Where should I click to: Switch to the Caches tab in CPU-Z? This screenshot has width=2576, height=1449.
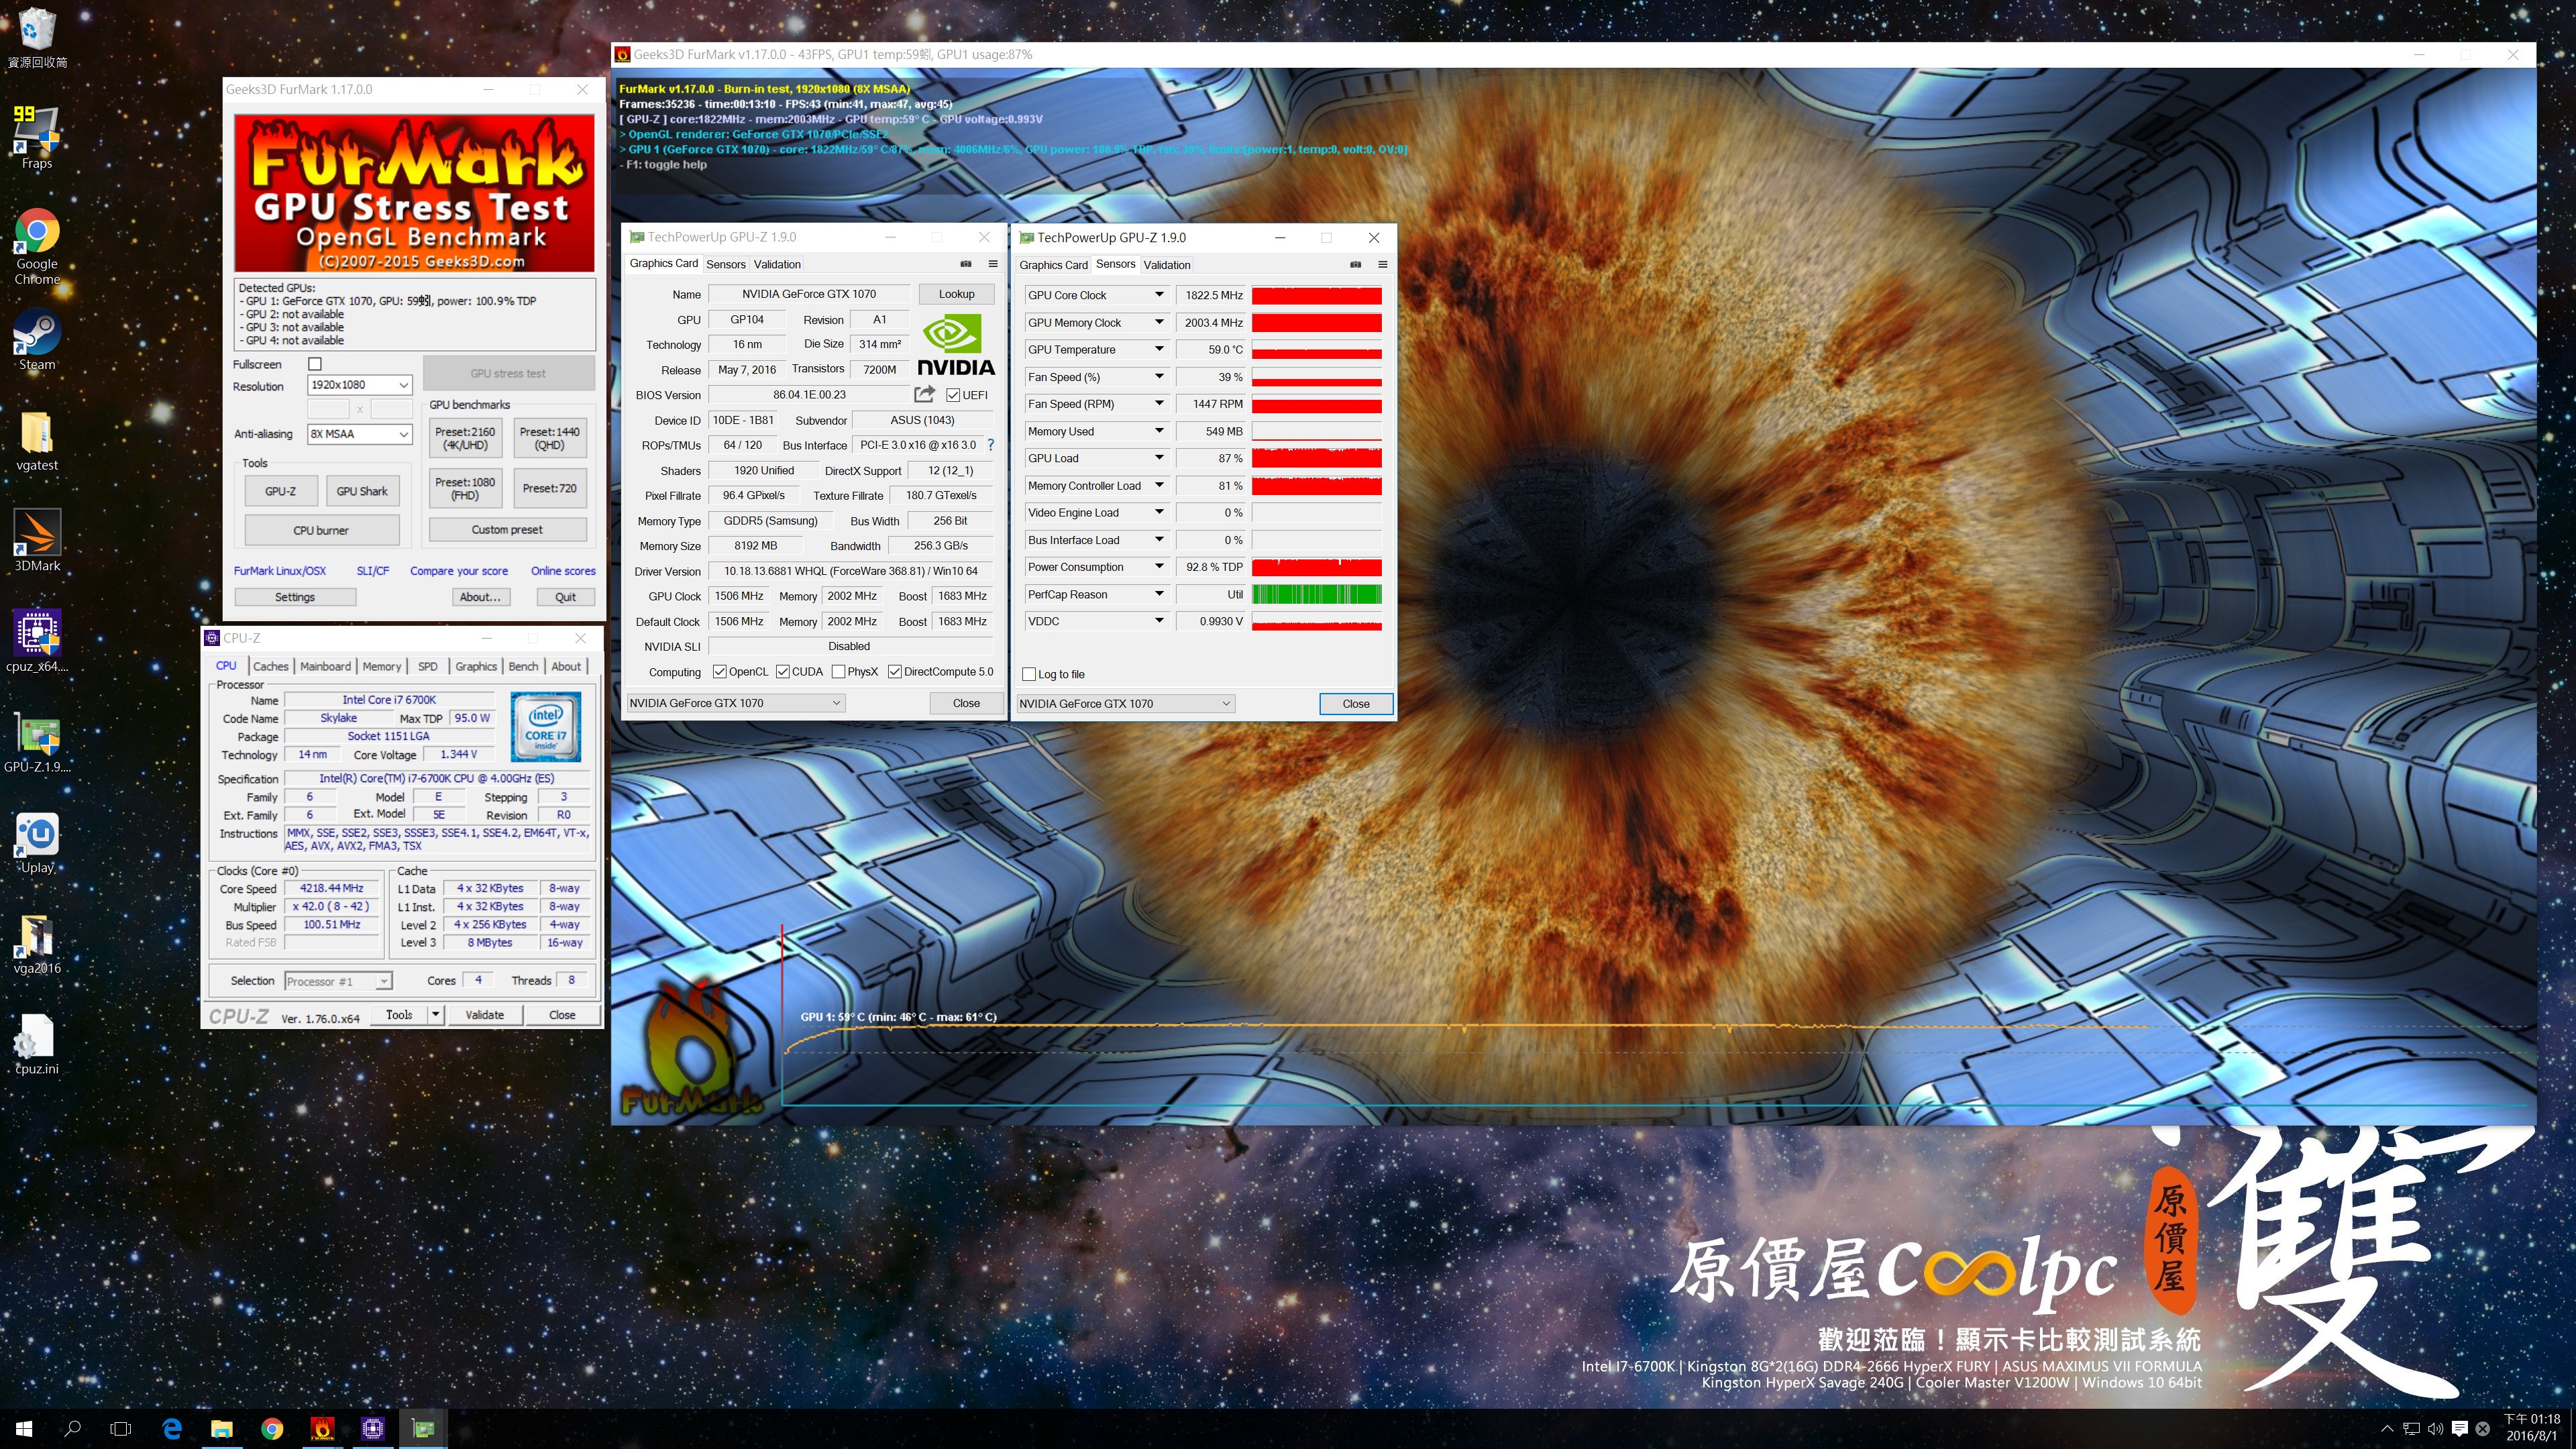click(x=270, y=666)
